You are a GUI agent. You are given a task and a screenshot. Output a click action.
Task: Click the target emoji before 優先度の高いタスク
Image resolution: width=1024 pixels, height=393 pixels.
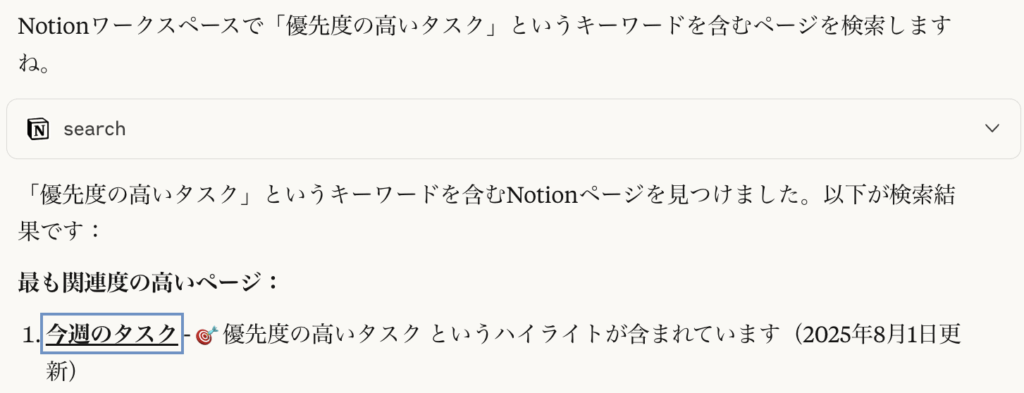point(206,336)
